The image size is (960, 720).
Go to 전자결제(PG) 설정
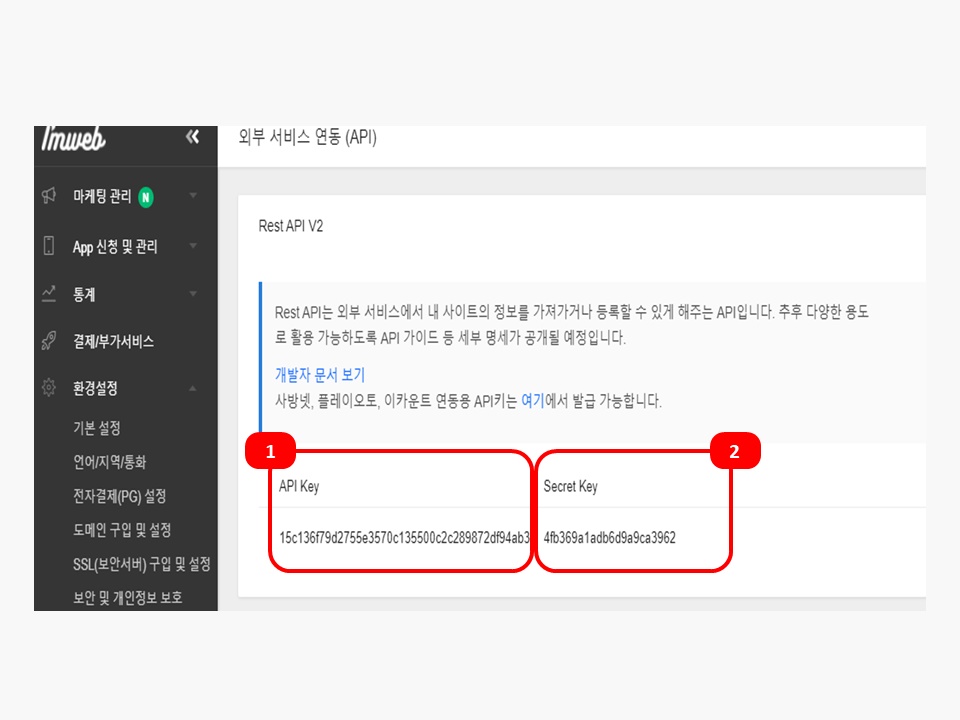tap(119, 496)
